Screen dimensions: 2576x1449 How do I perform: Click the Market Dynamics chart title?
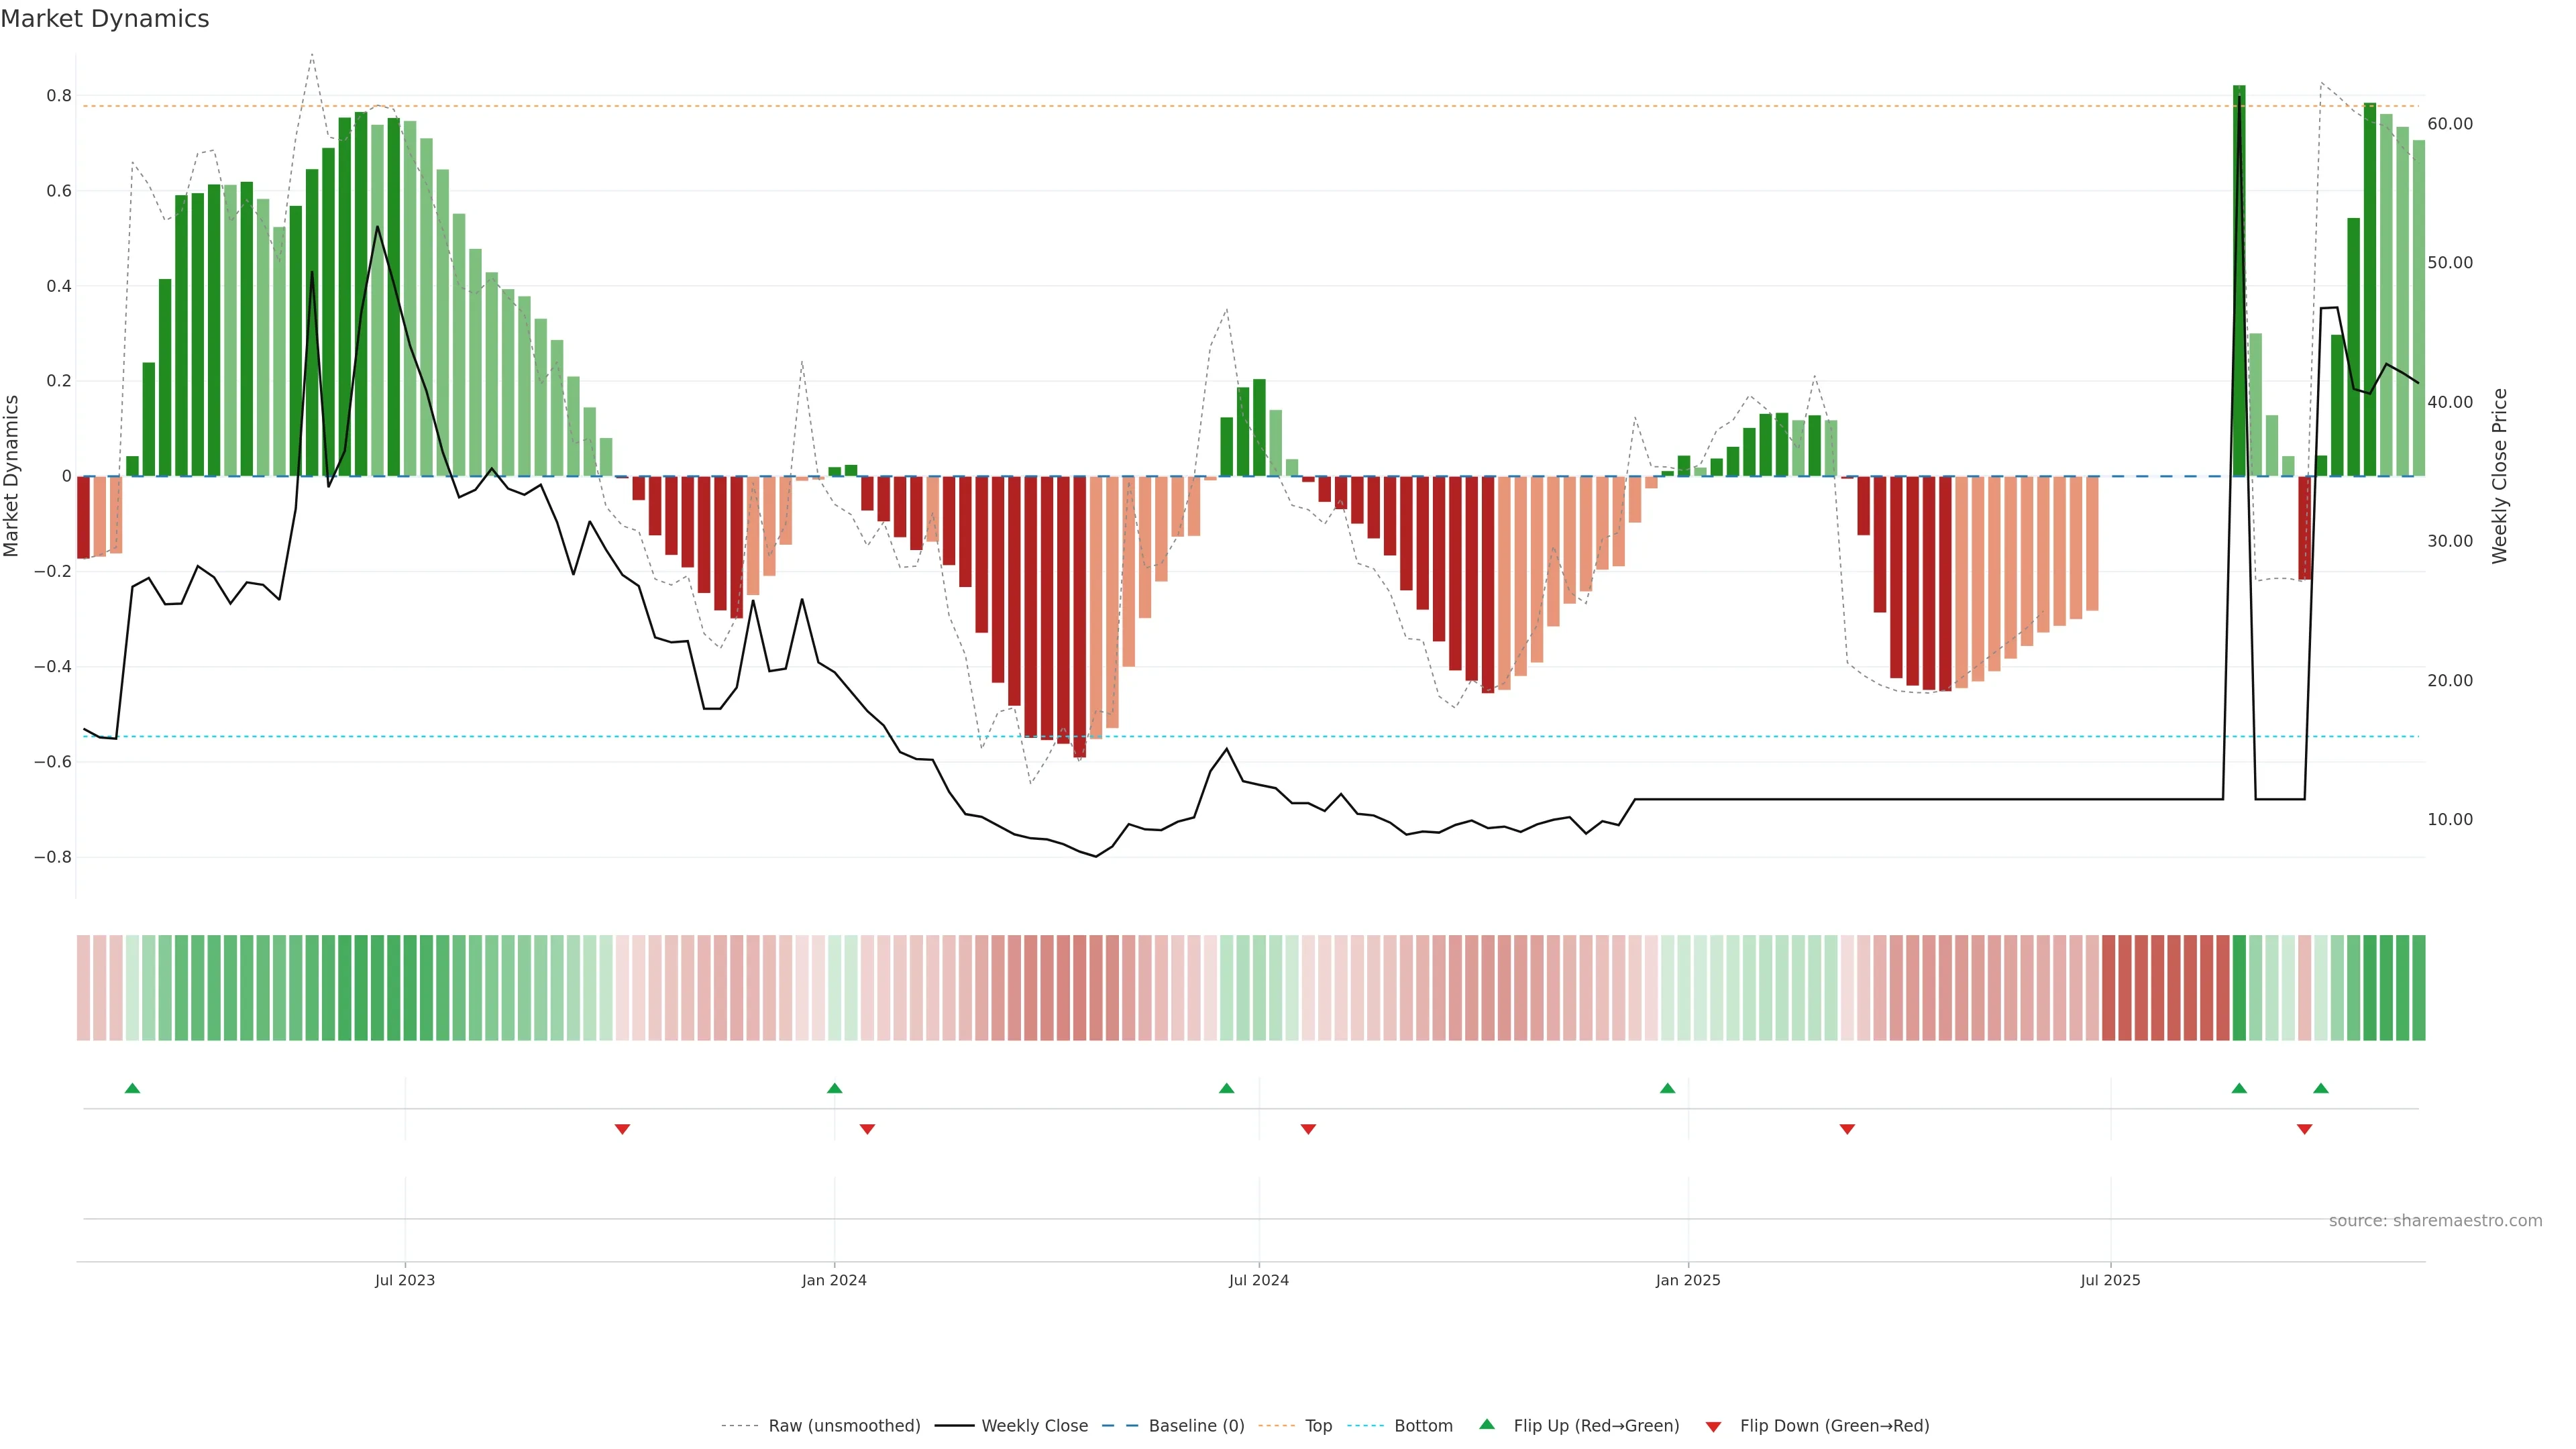pos(105,19)
